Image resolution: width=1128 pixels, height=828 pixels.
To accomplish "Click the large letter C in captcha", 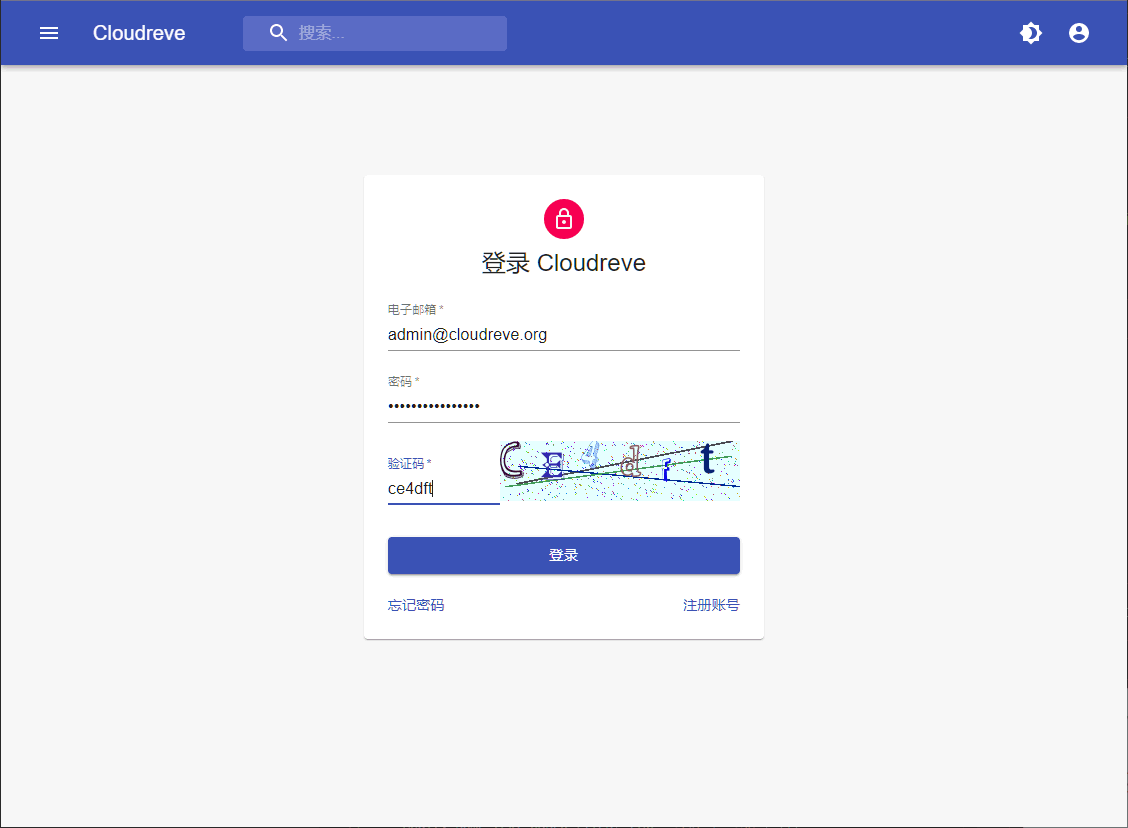I will (x=512, y=460).
